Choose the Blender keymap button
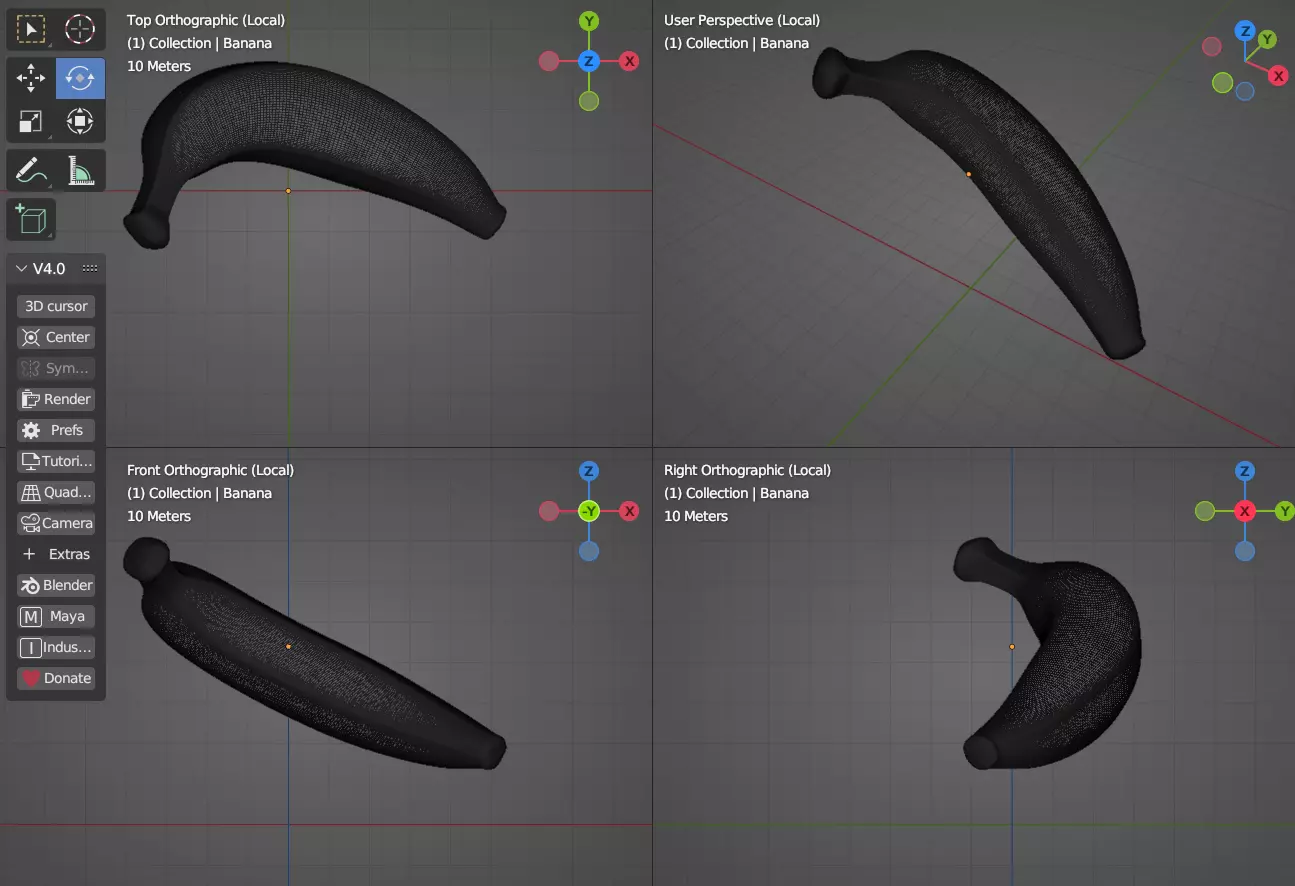This screenshot has height=886, width=1295. click(56, 585)
